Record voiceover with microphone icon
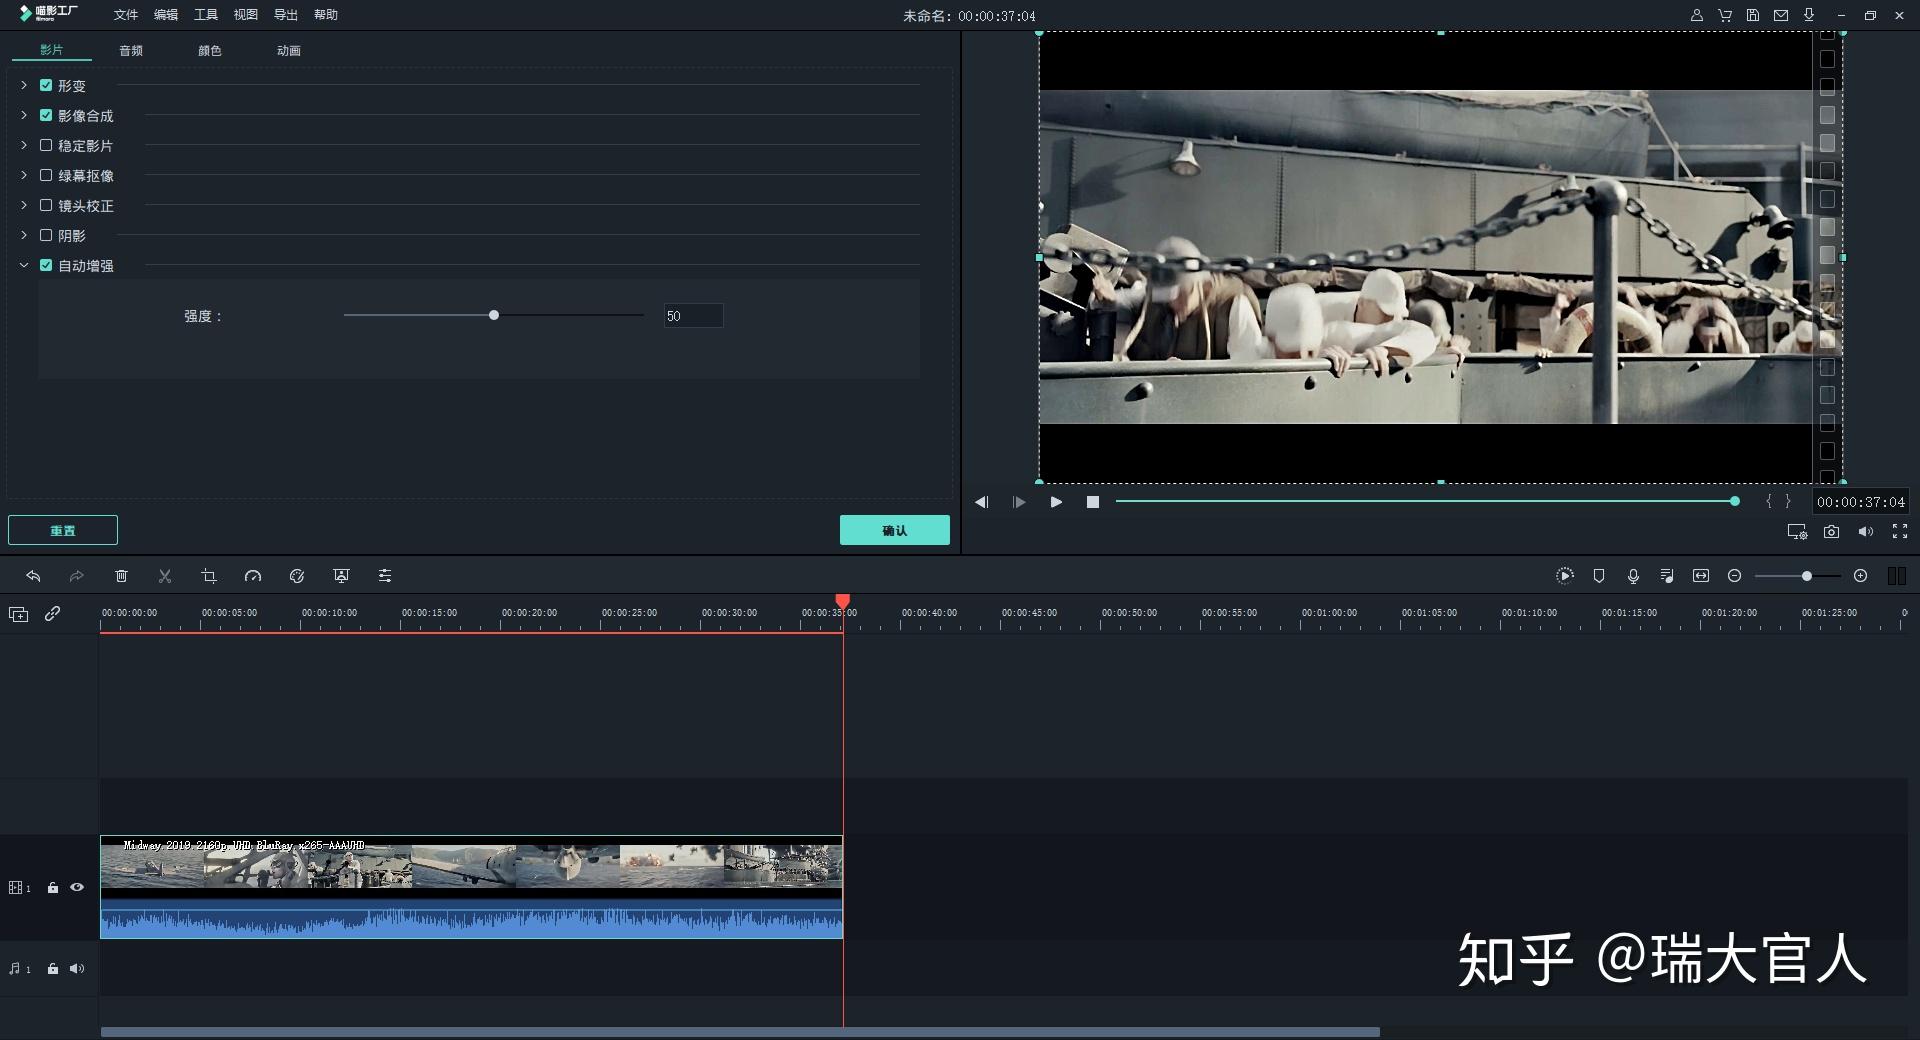Screen dimensions: 1920x1040 (x=1633, y=576)
